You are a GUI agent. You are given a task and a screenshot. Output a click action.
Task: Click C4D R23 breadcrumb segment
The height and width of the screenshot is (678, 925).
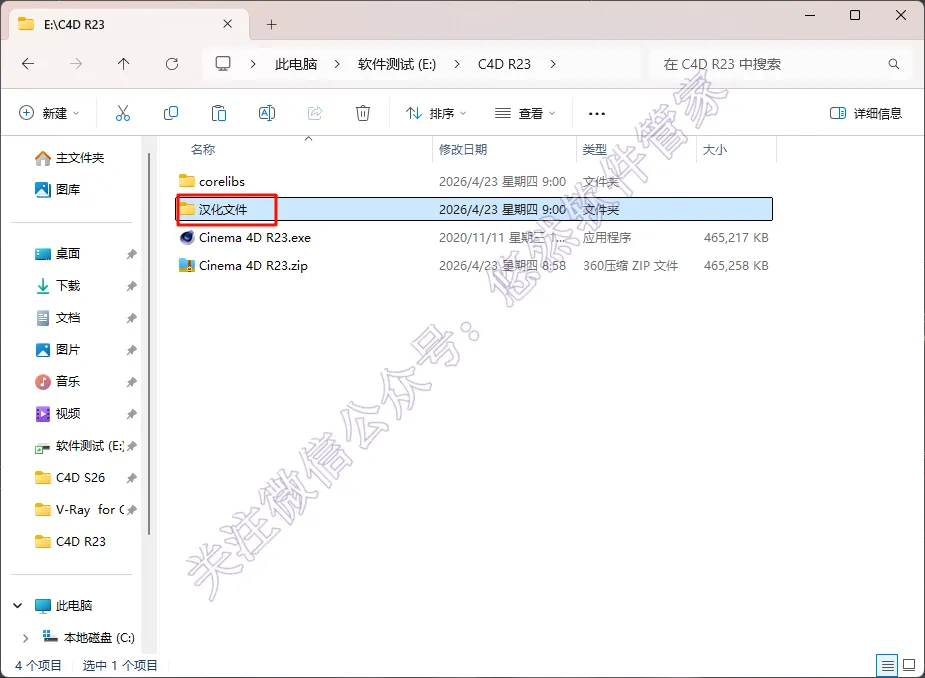coord(504,64)
